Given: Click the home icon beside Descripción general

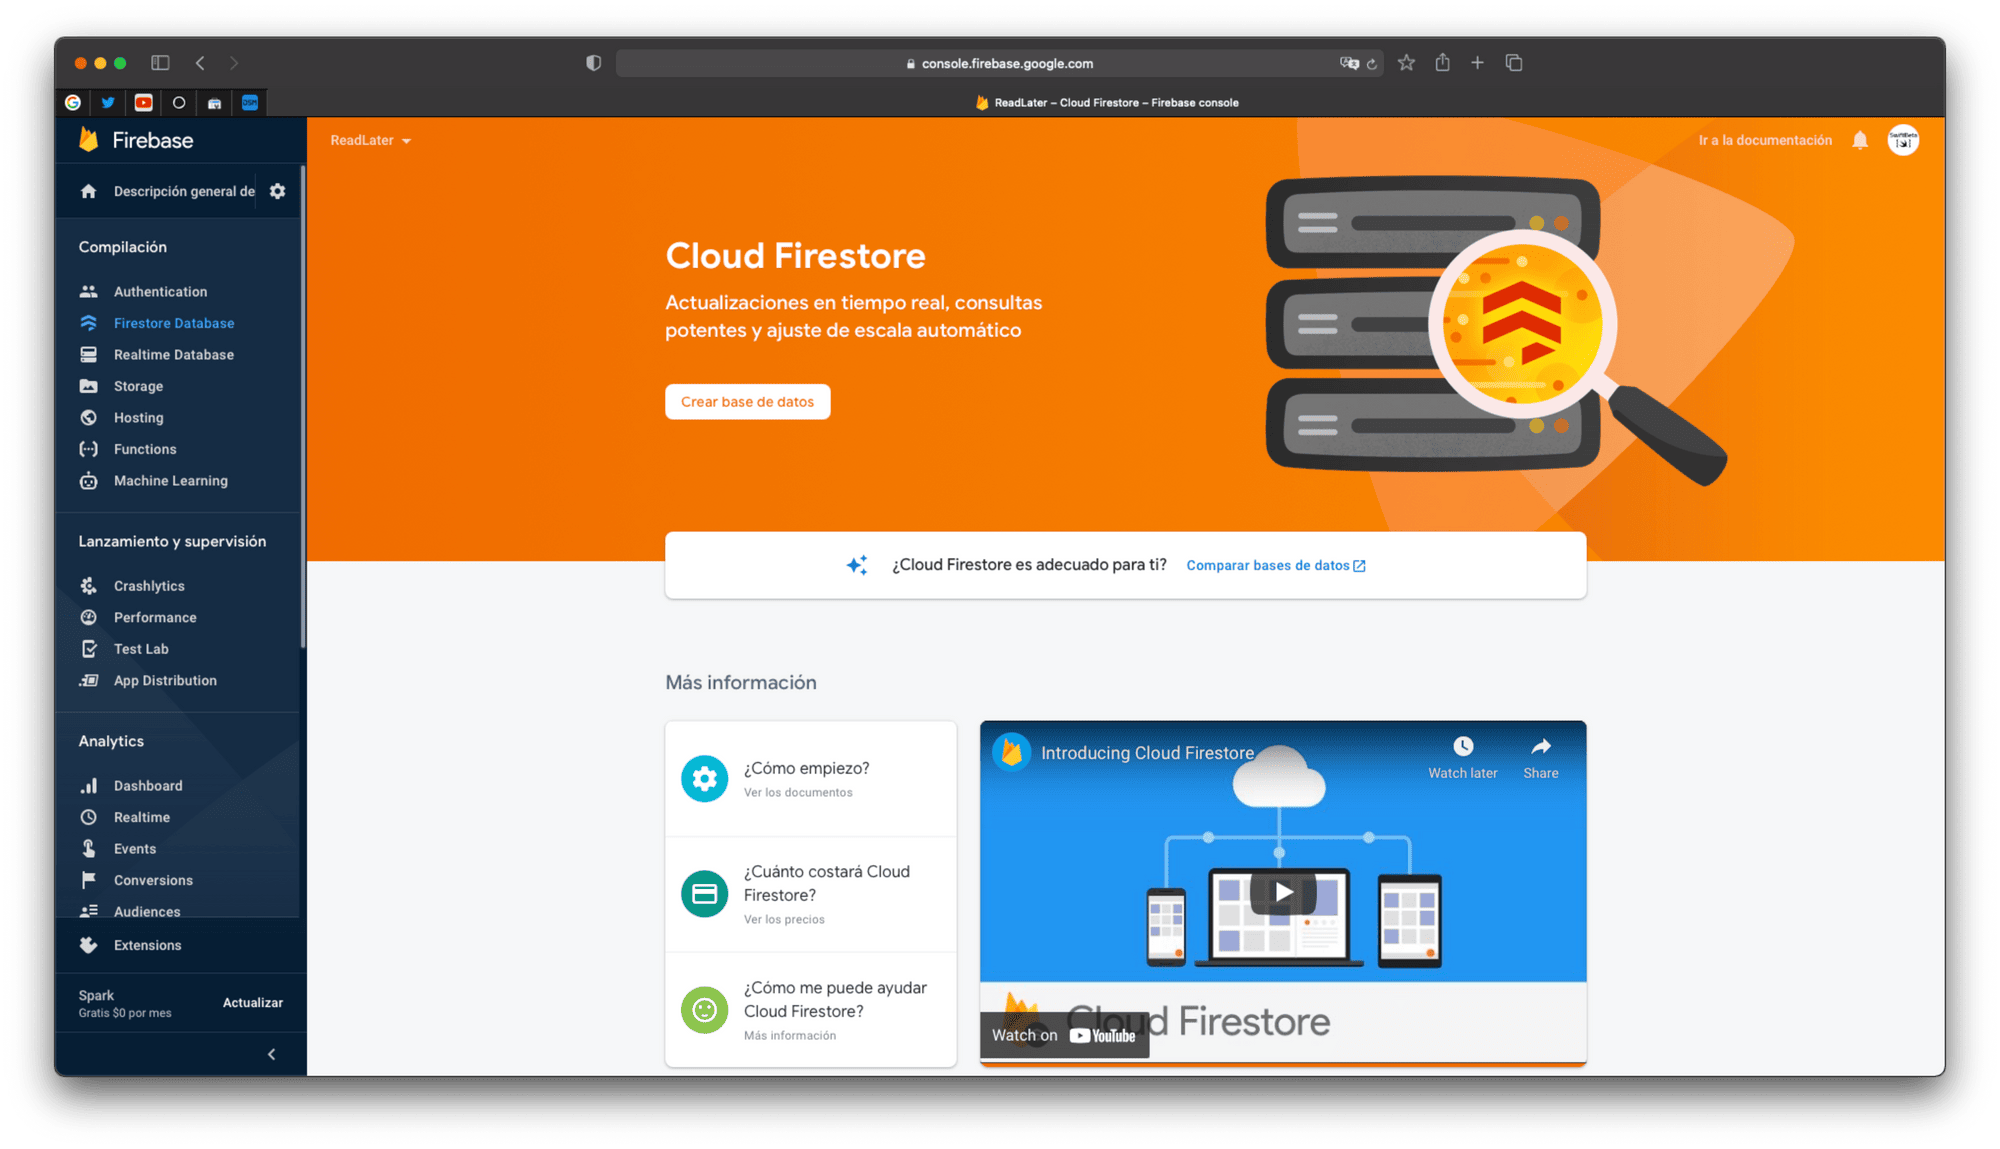Looking at the screenshot, I should 88,191.
